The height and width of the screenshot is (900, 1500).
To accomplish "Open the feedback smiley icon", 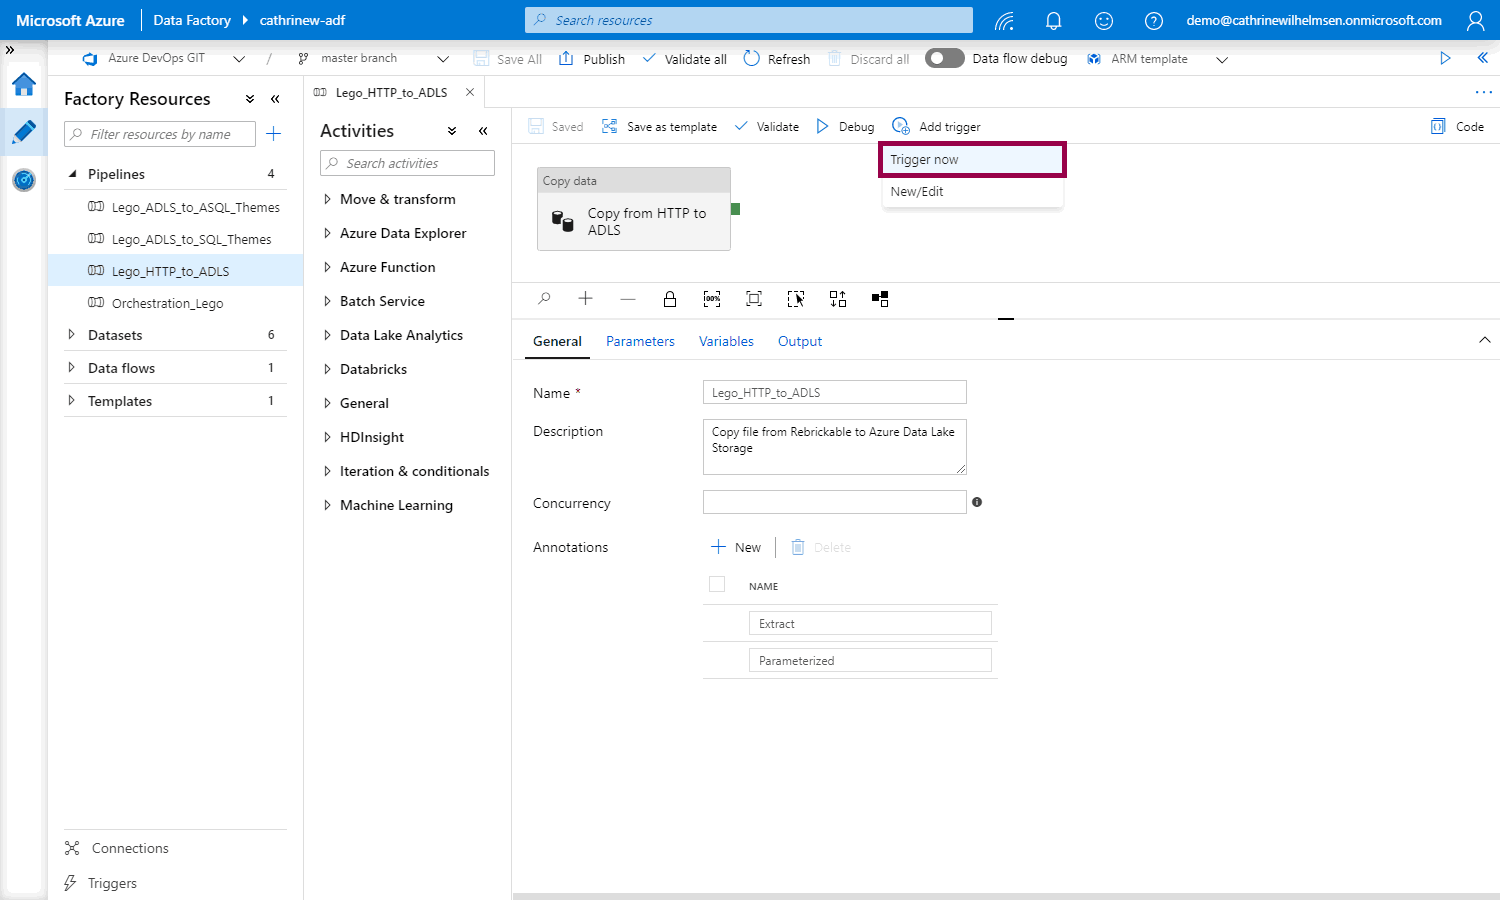I will (1103, 20).
